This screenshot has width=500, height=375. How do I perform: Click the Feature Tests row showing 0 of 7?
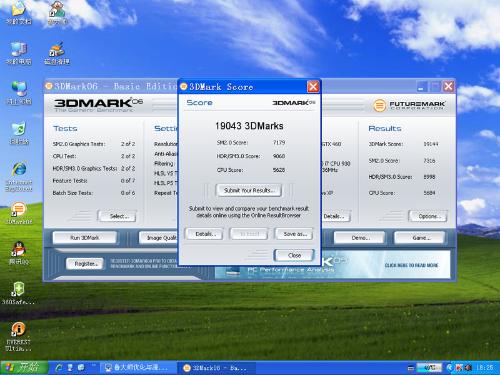pos(94,181)
